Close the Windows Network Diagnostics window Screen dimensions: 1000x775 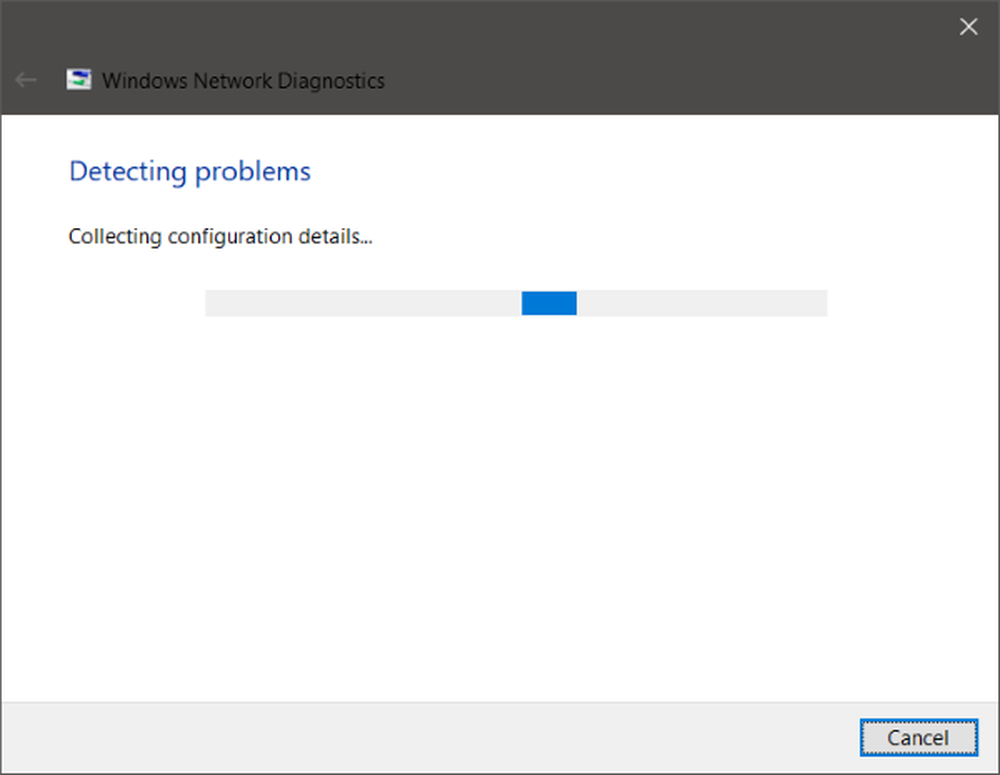pos(968,26)
